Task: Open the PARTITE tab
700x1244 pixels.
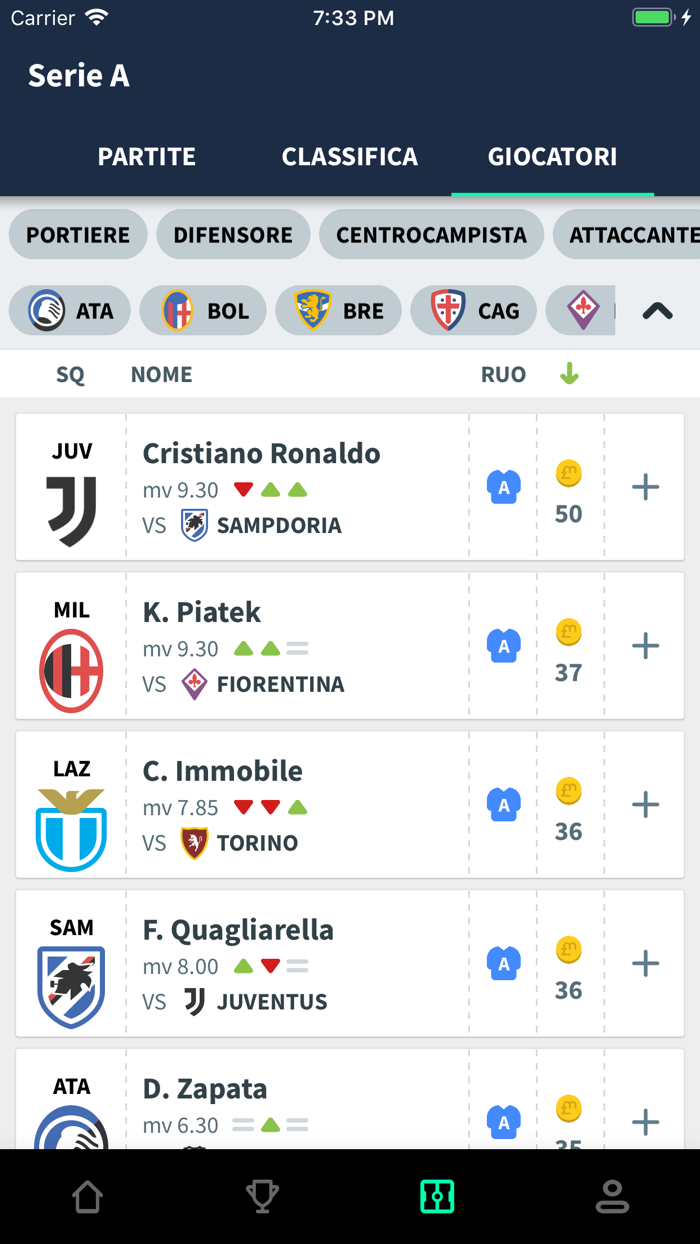Action: coord(147,157)
